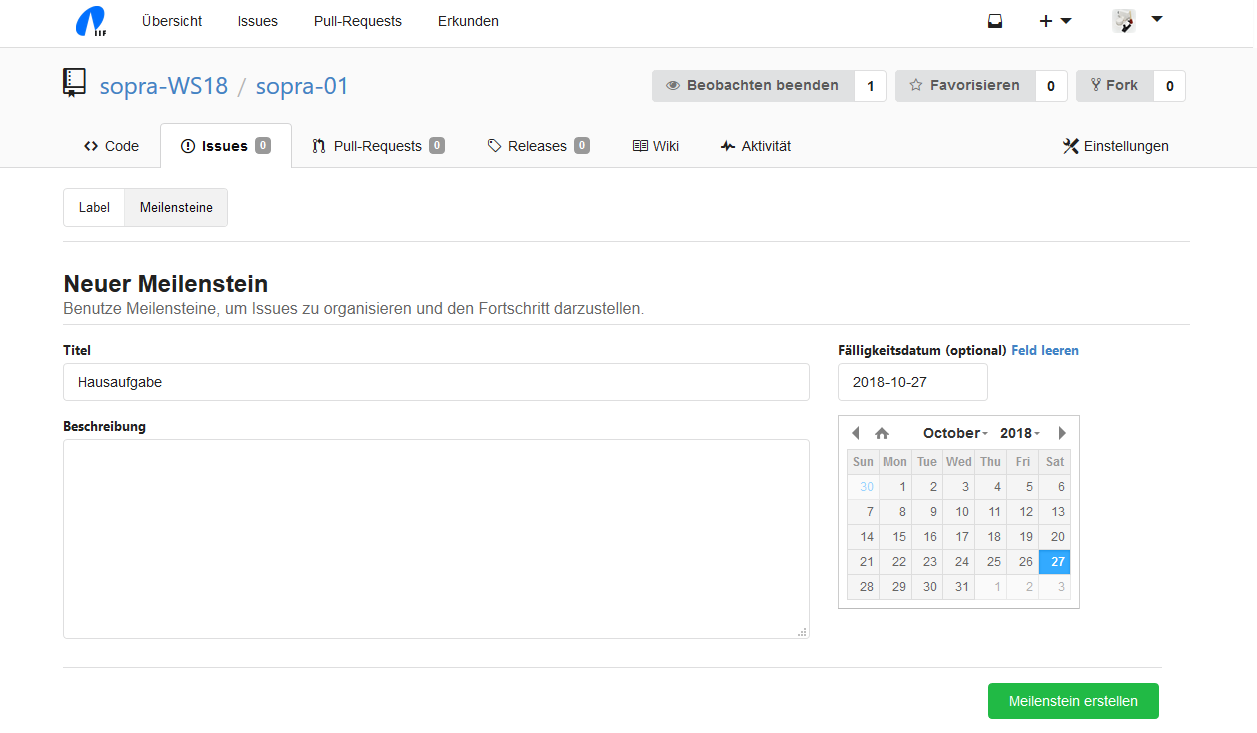Click the repository book icon
The height and width of the screenshot is (733, 1257).
[x=74, y=83]
